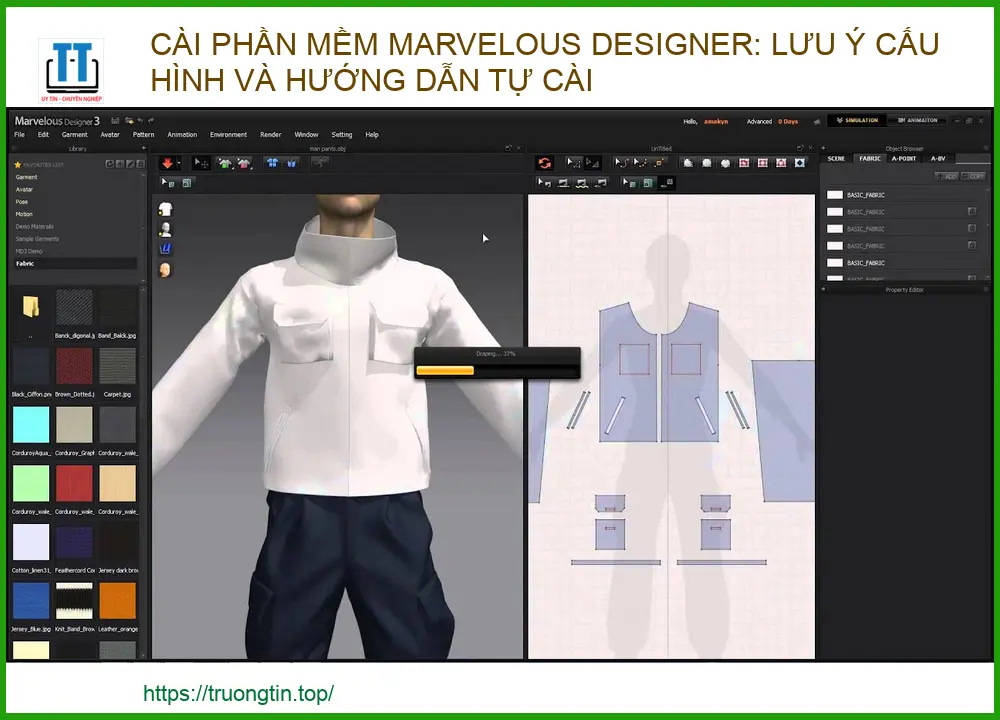Open dropdown arrow beside red simulate icon

point(179,163)
